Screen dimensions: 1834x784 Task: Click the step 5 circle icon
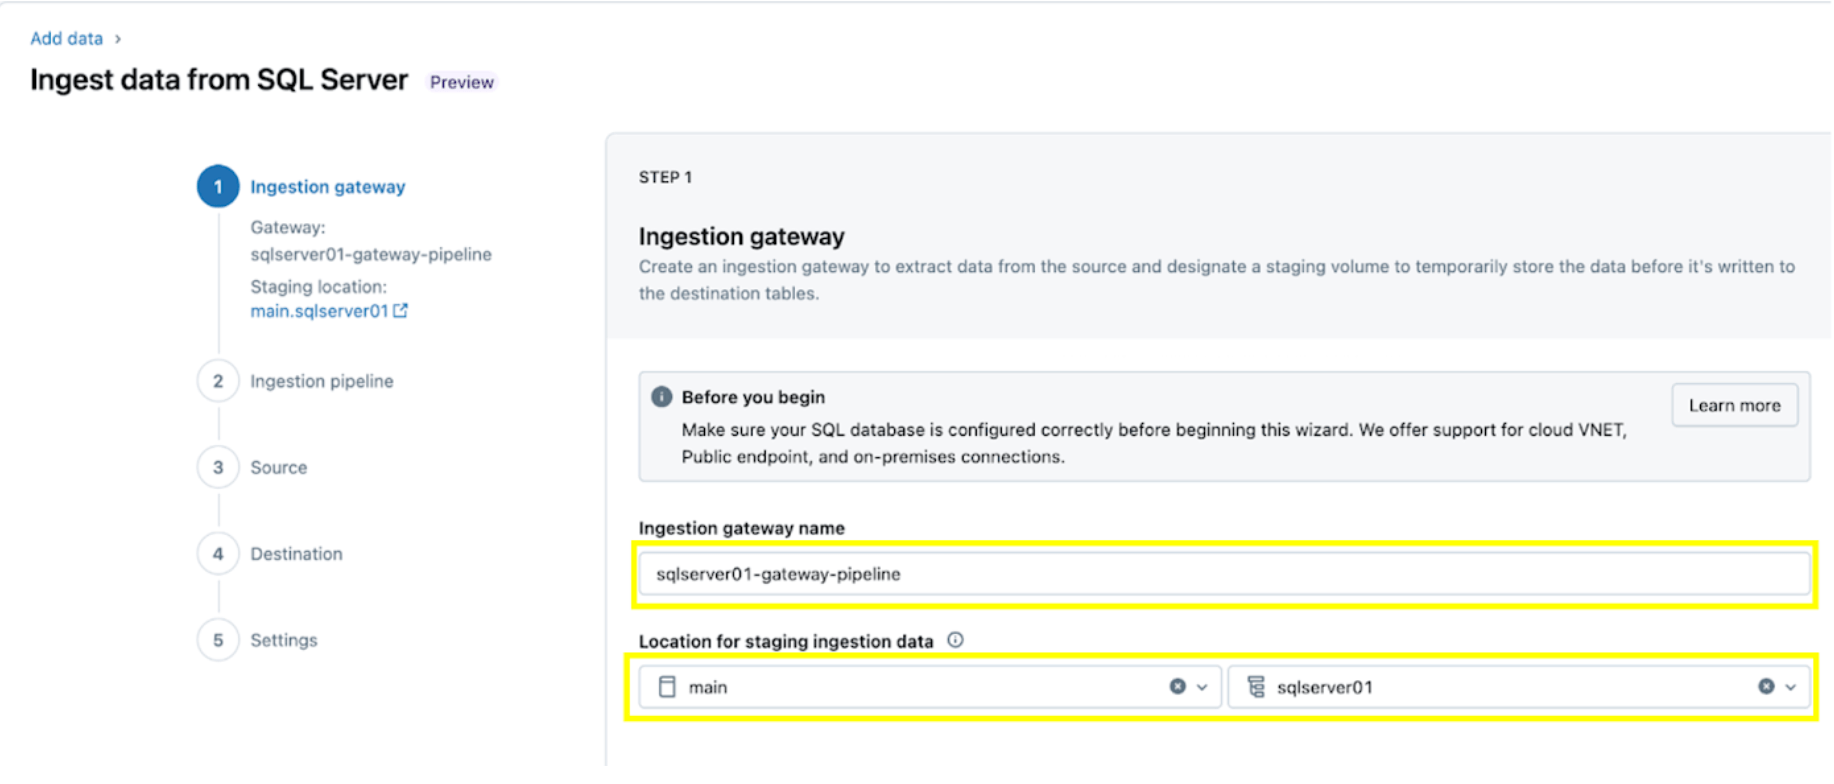[217, 640]
